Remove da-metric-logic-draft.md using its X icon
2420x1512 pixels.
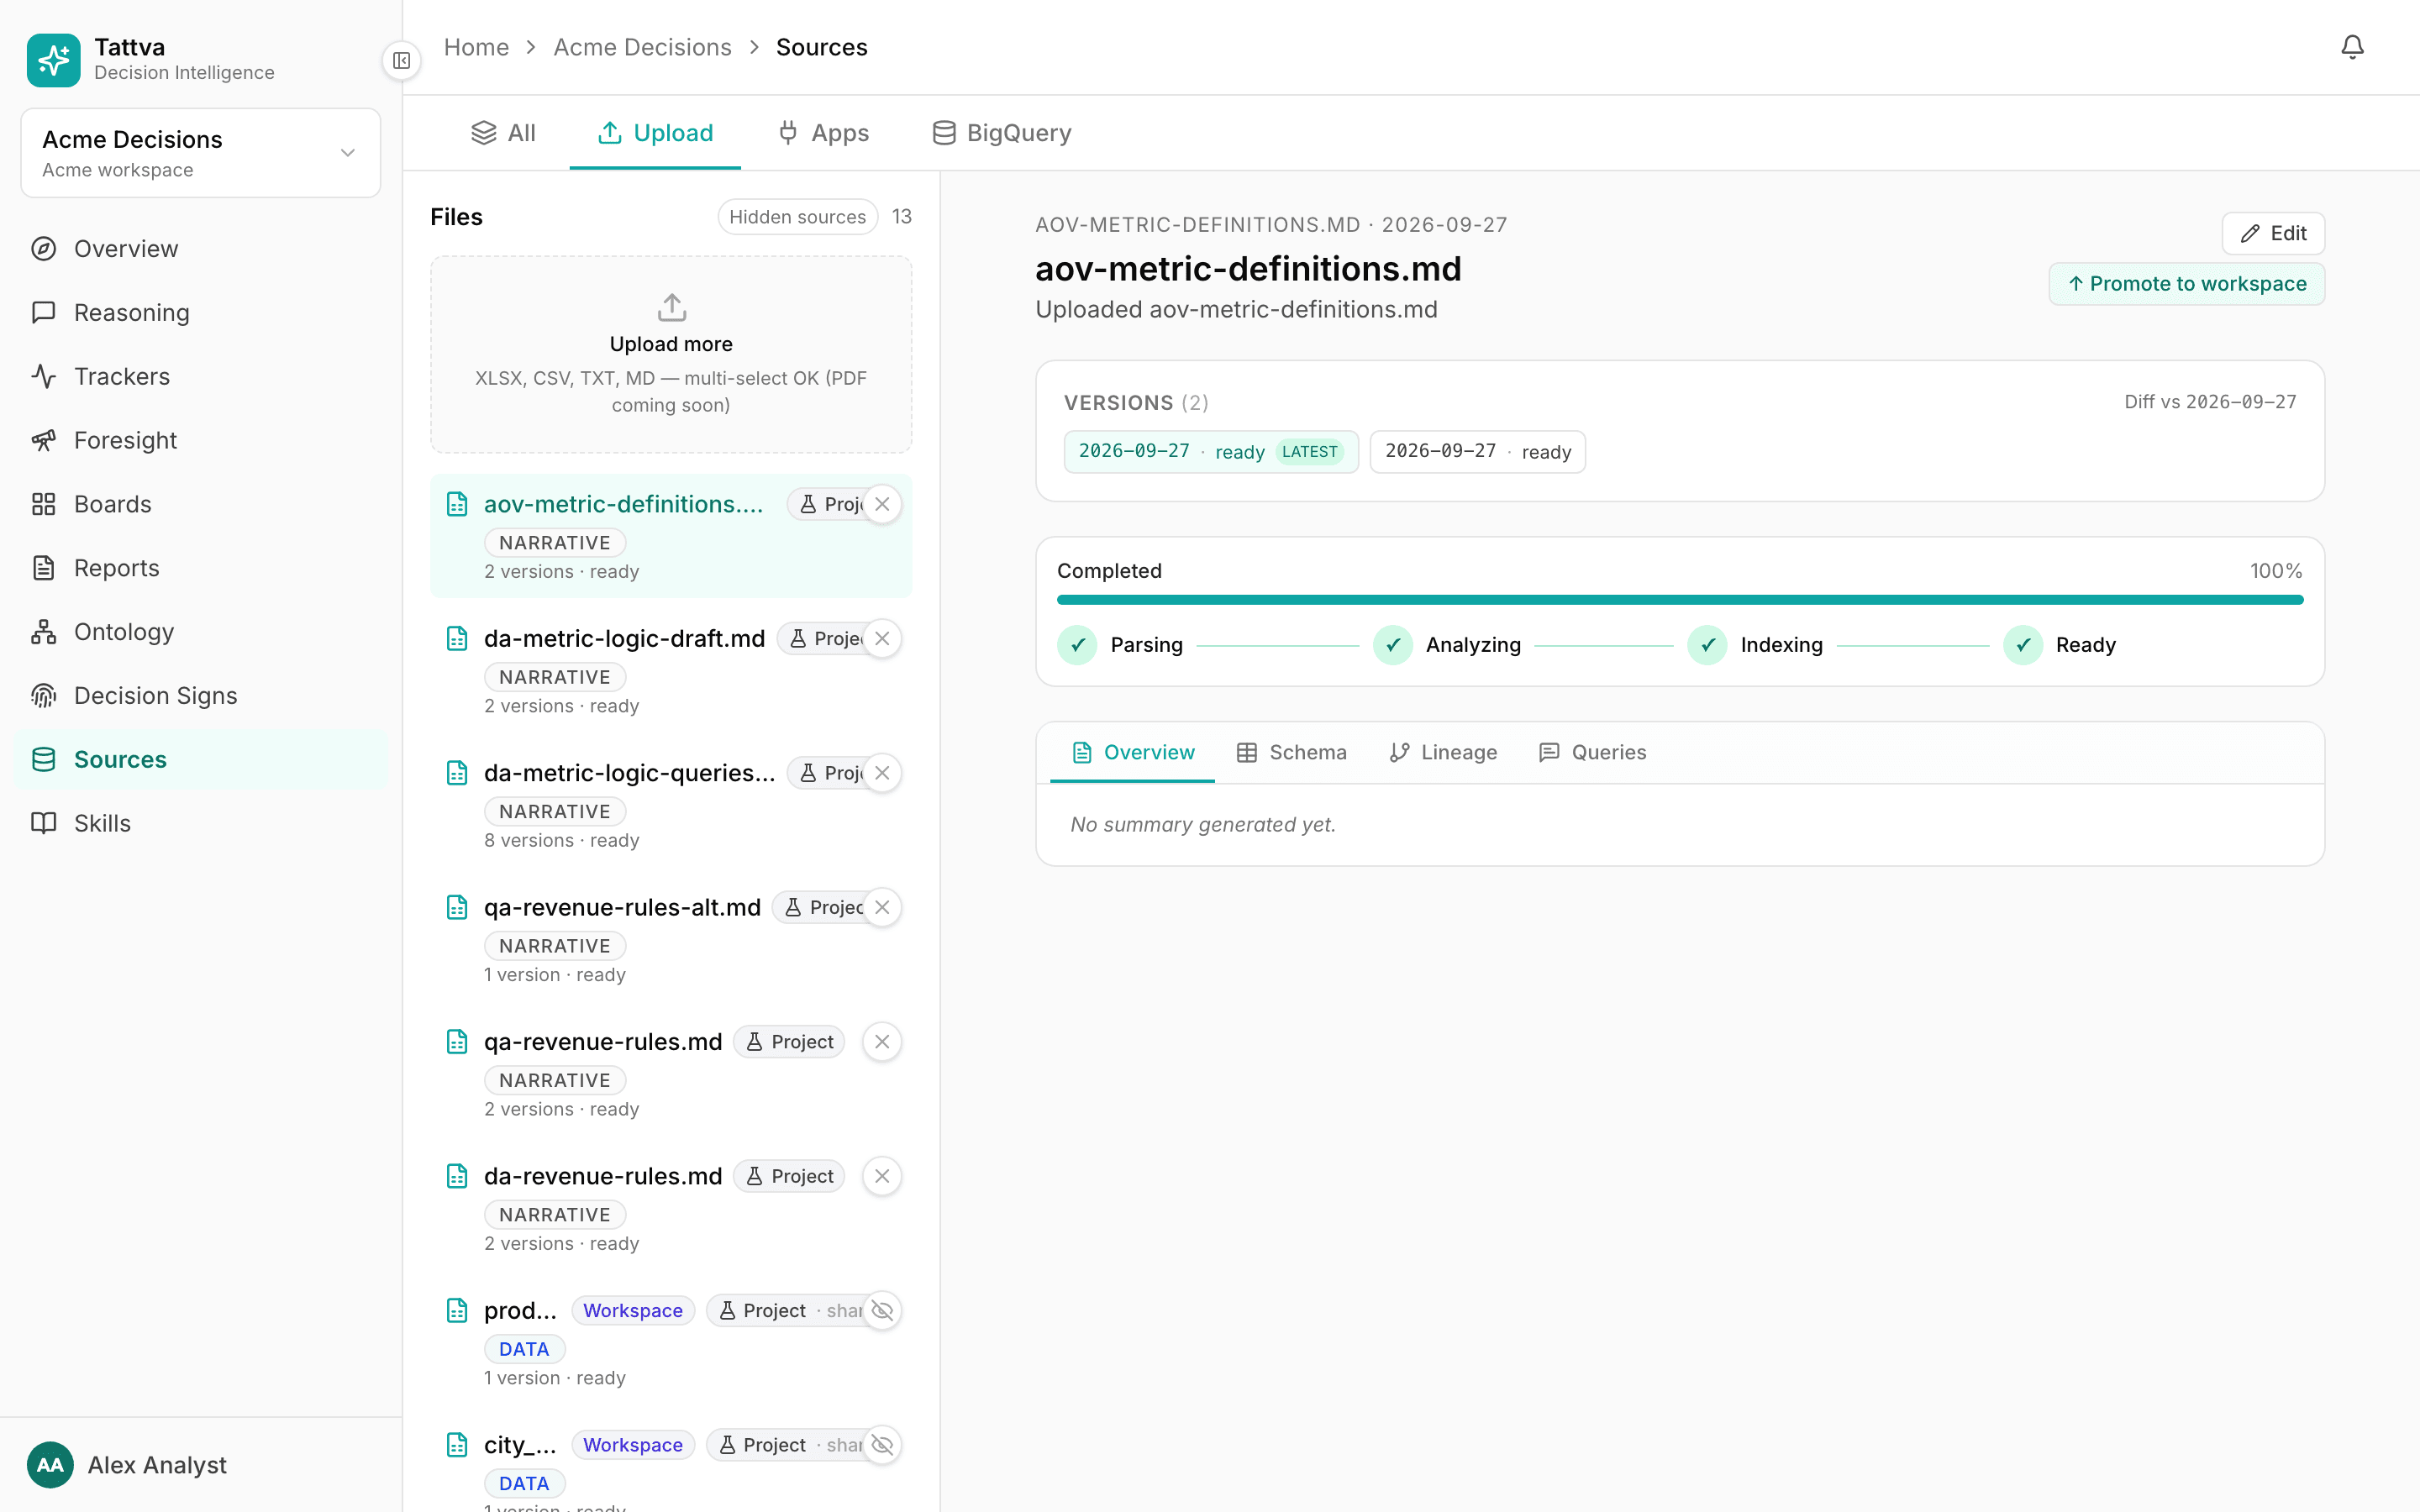[882, 638]
